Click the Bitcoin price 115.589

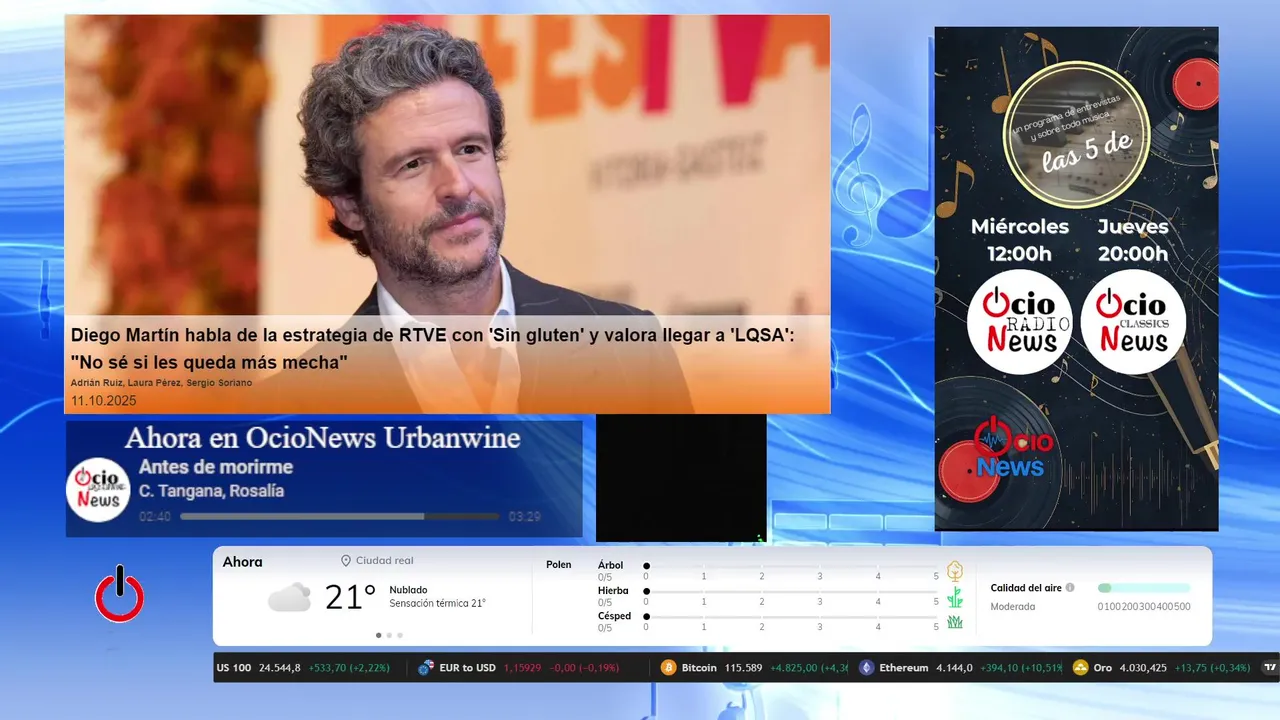tap(742, 668)
